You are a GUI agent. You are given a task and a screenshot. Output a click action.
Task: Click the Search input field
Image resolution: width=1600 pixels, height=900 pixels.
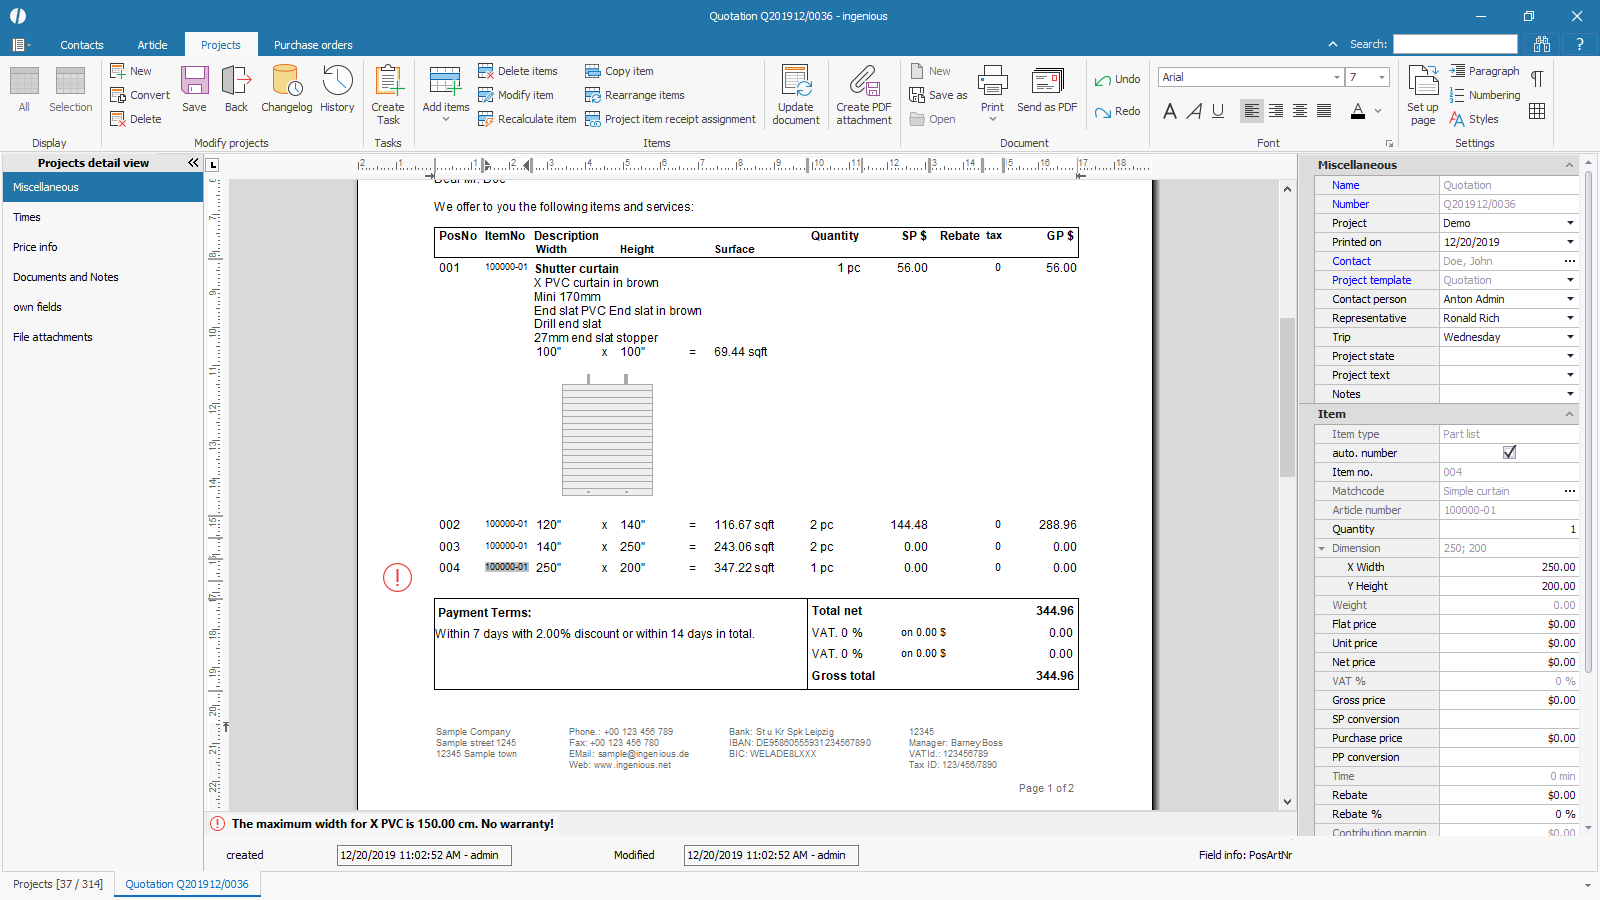1455,44
